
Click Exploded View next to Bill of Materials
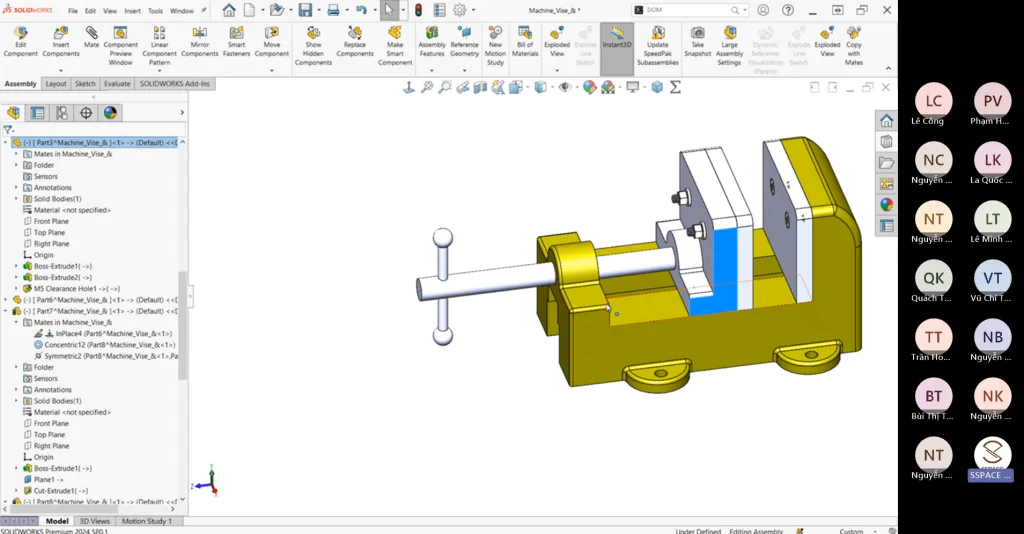[x=557, y=42]
